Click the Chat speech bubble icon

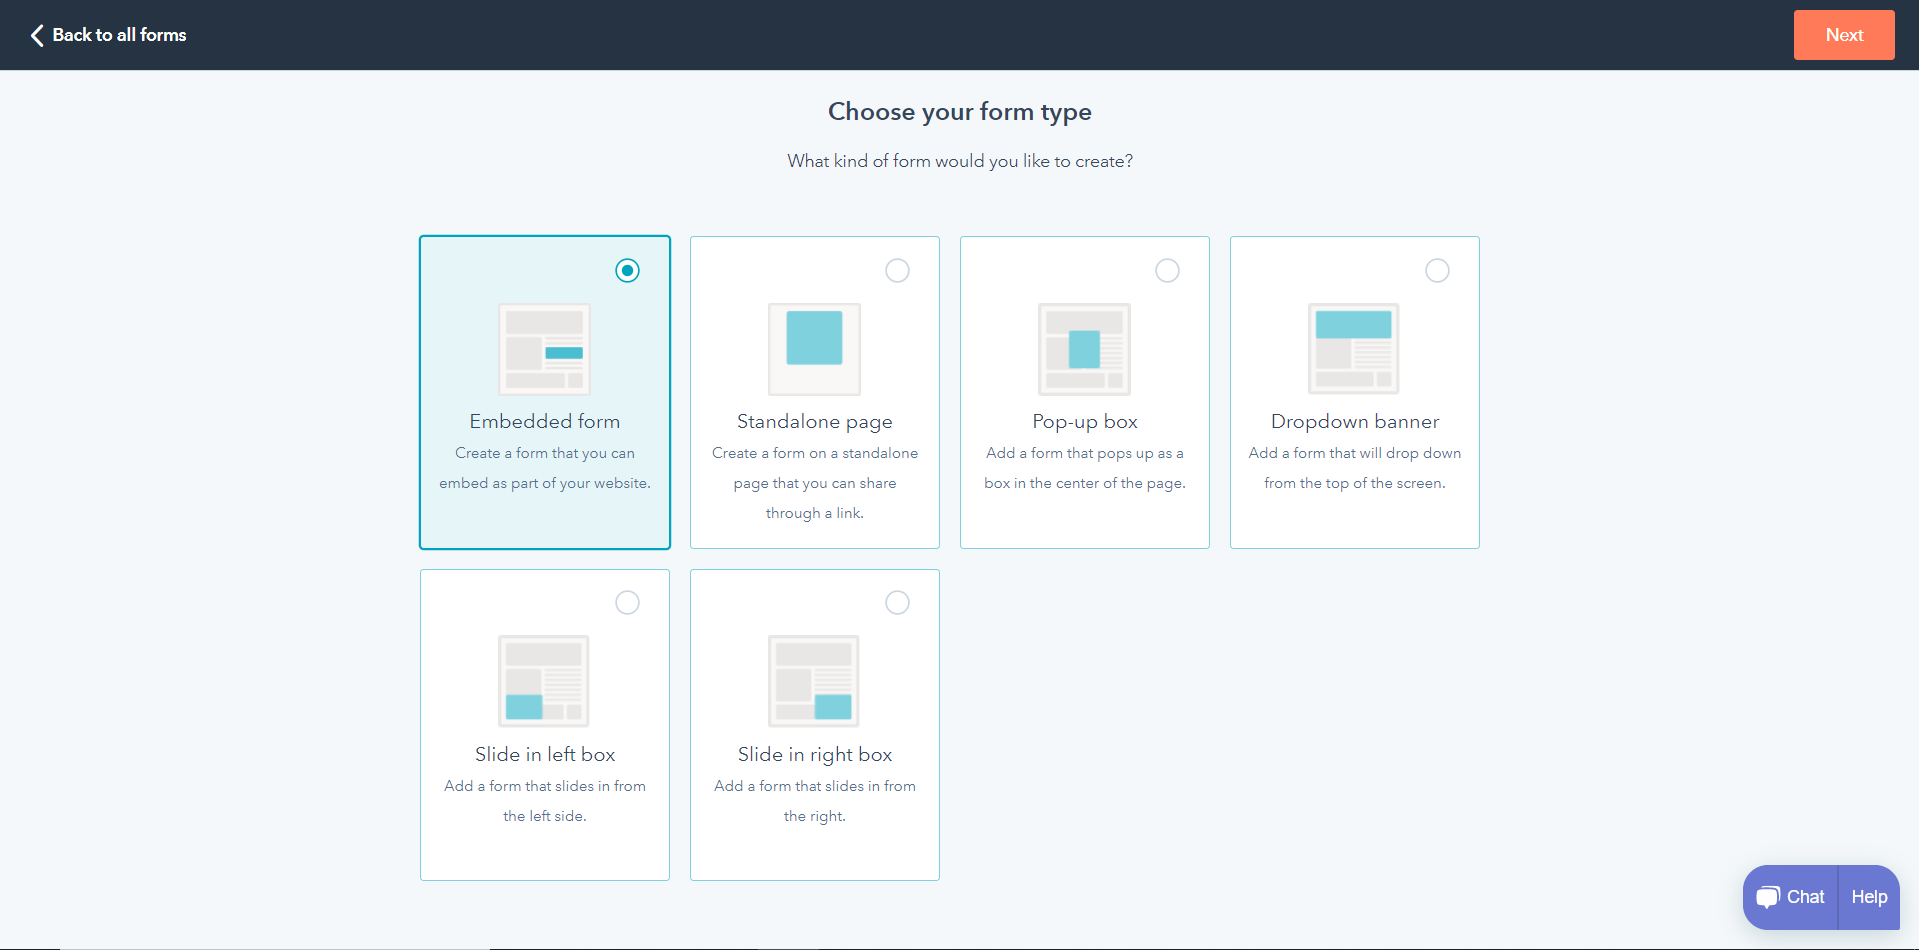coord(1768,897)
